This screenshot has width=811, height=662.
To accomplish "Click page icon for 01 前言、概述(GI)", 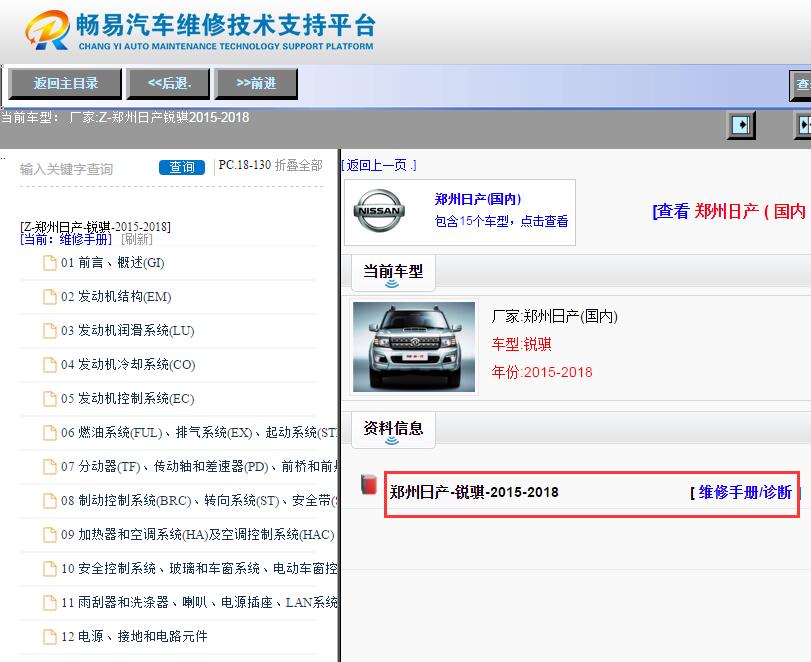I will 50,263.
